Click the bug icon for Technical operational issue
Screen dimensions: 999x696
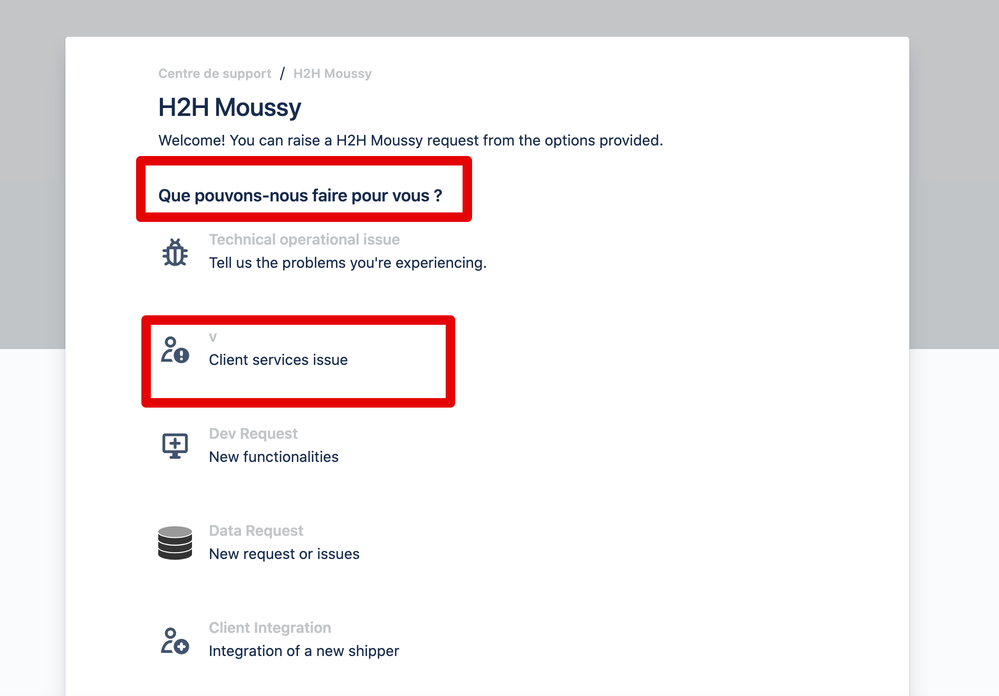coord(175,252)
